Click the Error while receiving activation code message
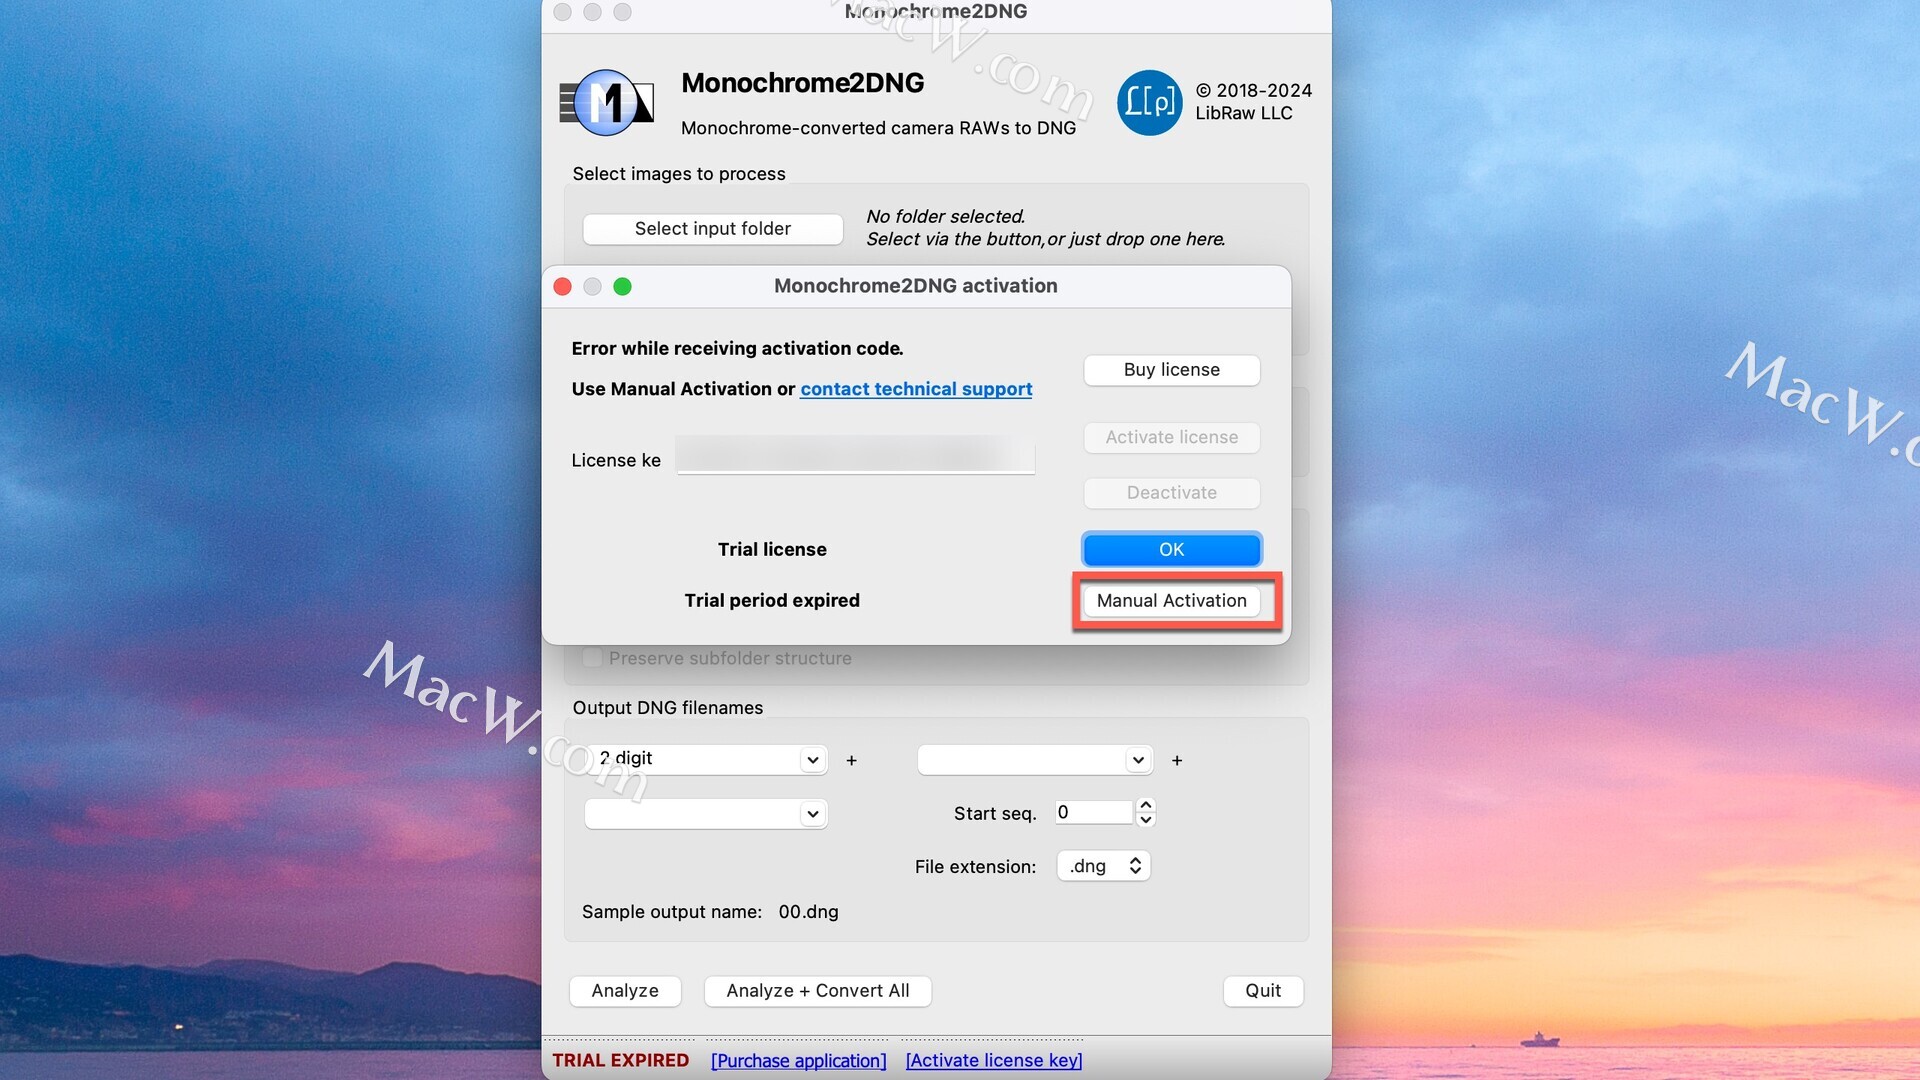 (x=737, y=349)
